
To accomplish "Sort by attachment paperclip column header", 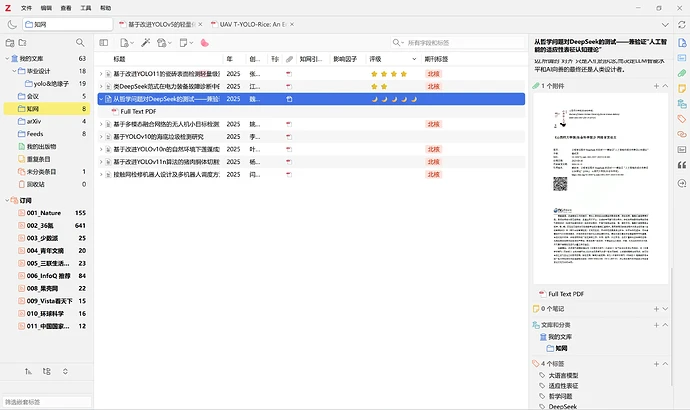I will 289,59.
